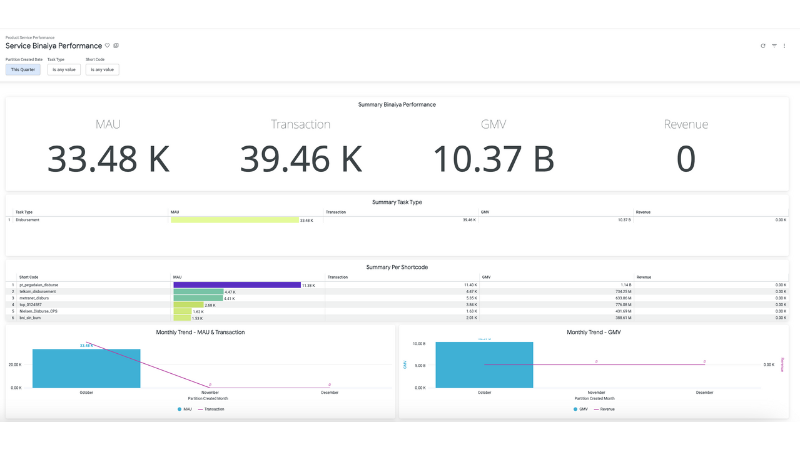This screenshot has height=450, width=800.
Task: Click the Disbursement MAU bar
Action: point(235,220)
